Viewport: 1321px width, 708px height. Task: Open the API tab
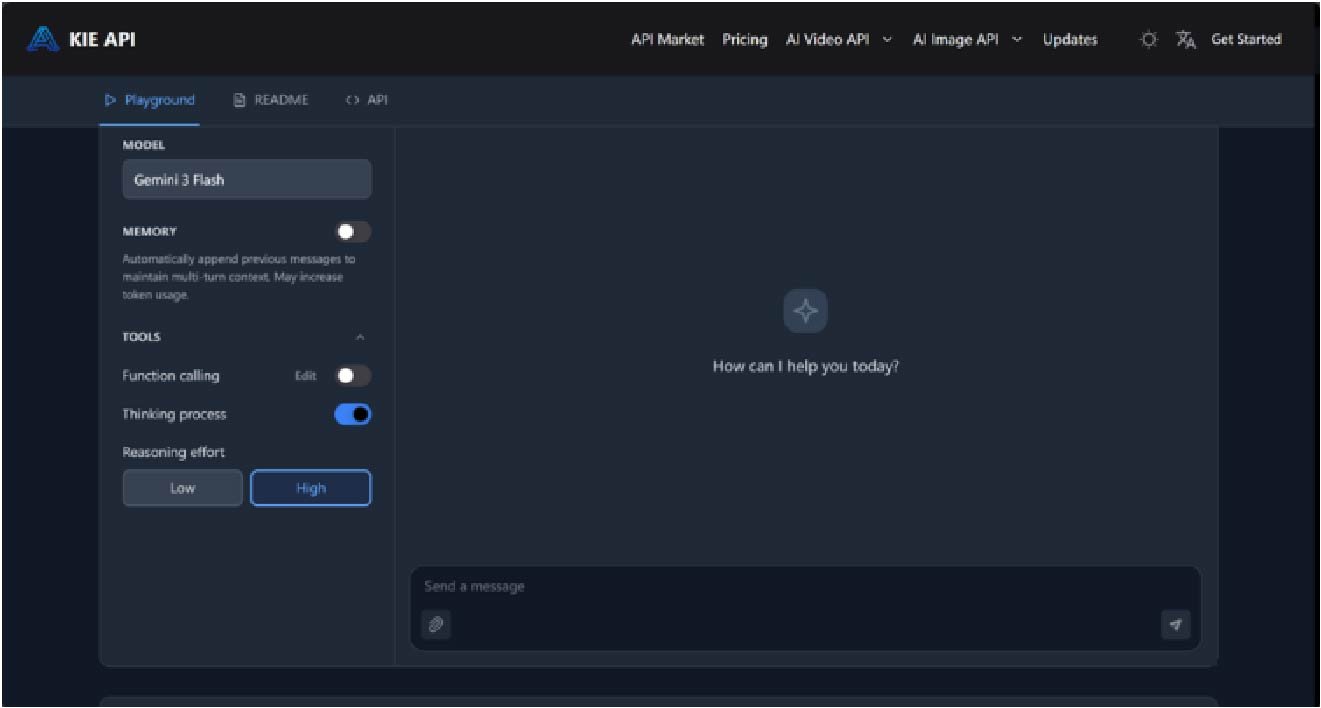(x=367, y=100)
